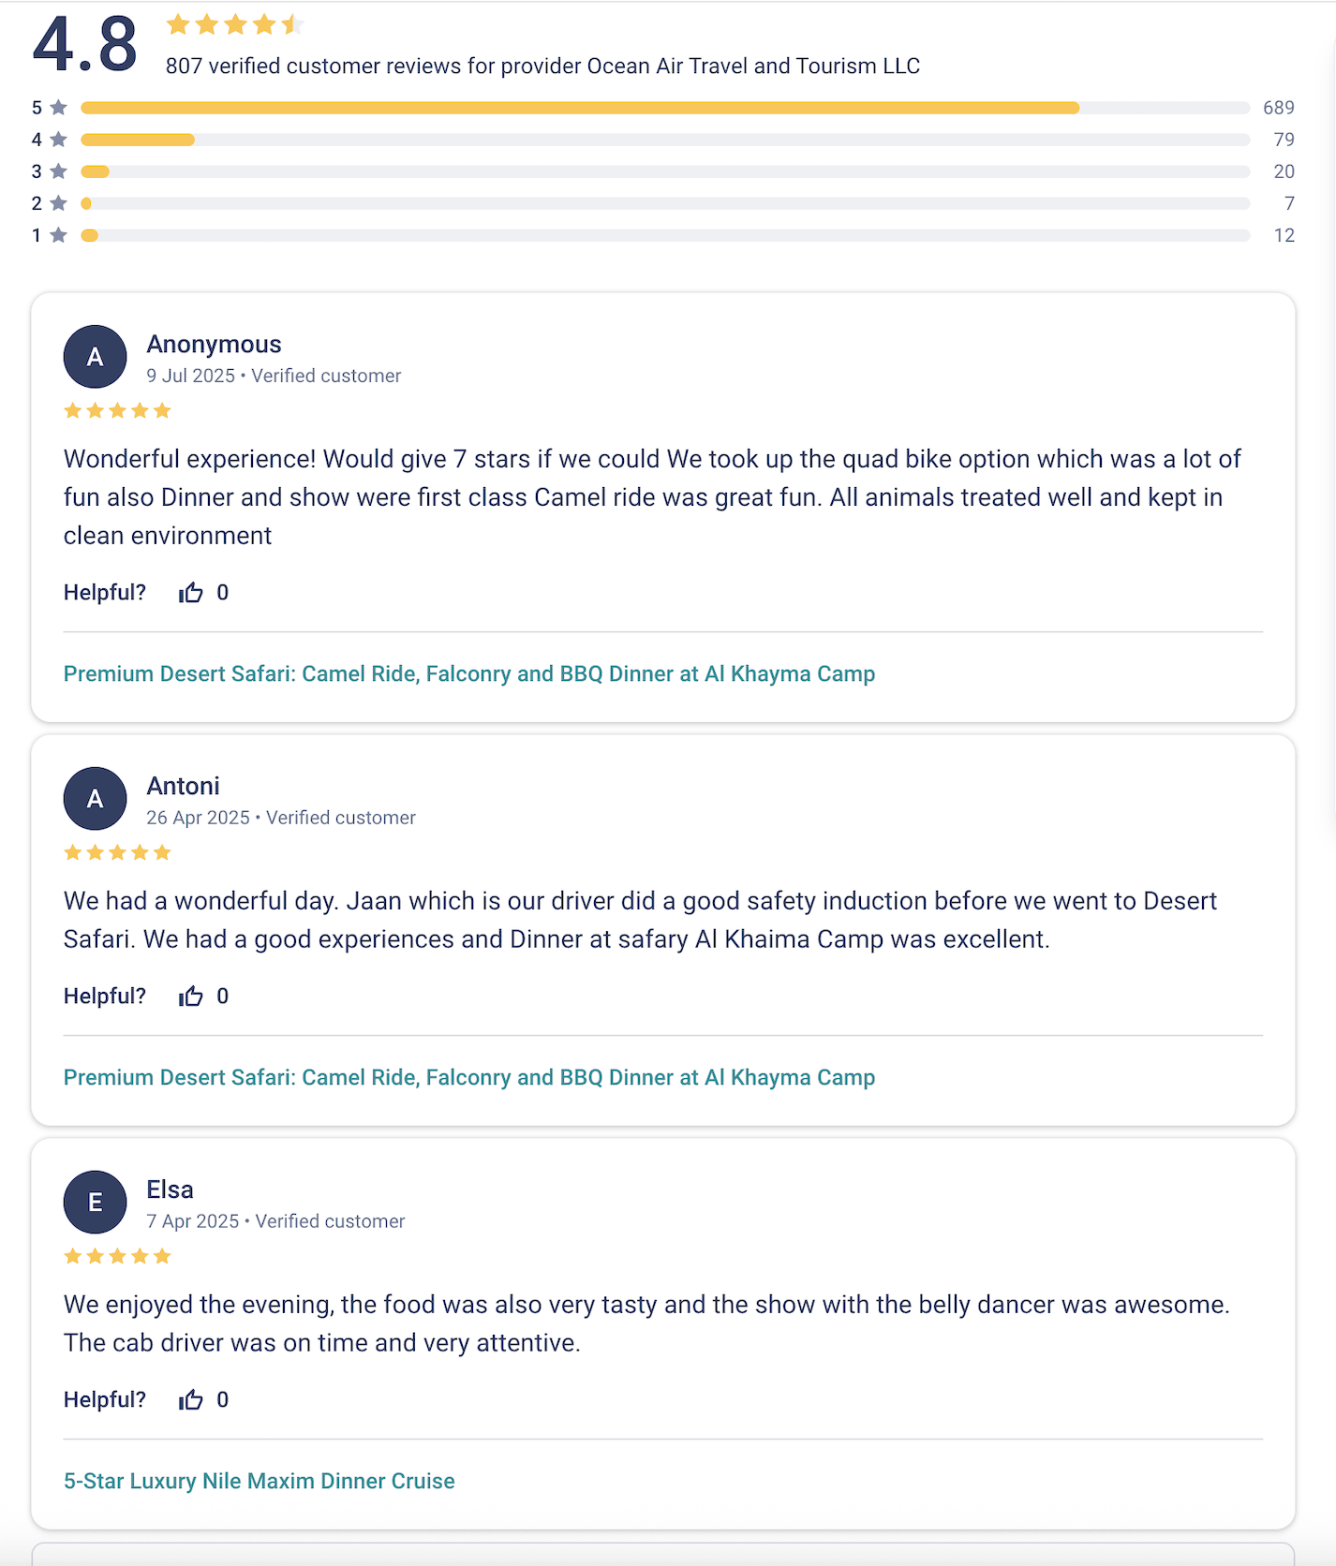
Task: Click the Anonymous reviewer avatar circle
Action: (x=95, y=357)
